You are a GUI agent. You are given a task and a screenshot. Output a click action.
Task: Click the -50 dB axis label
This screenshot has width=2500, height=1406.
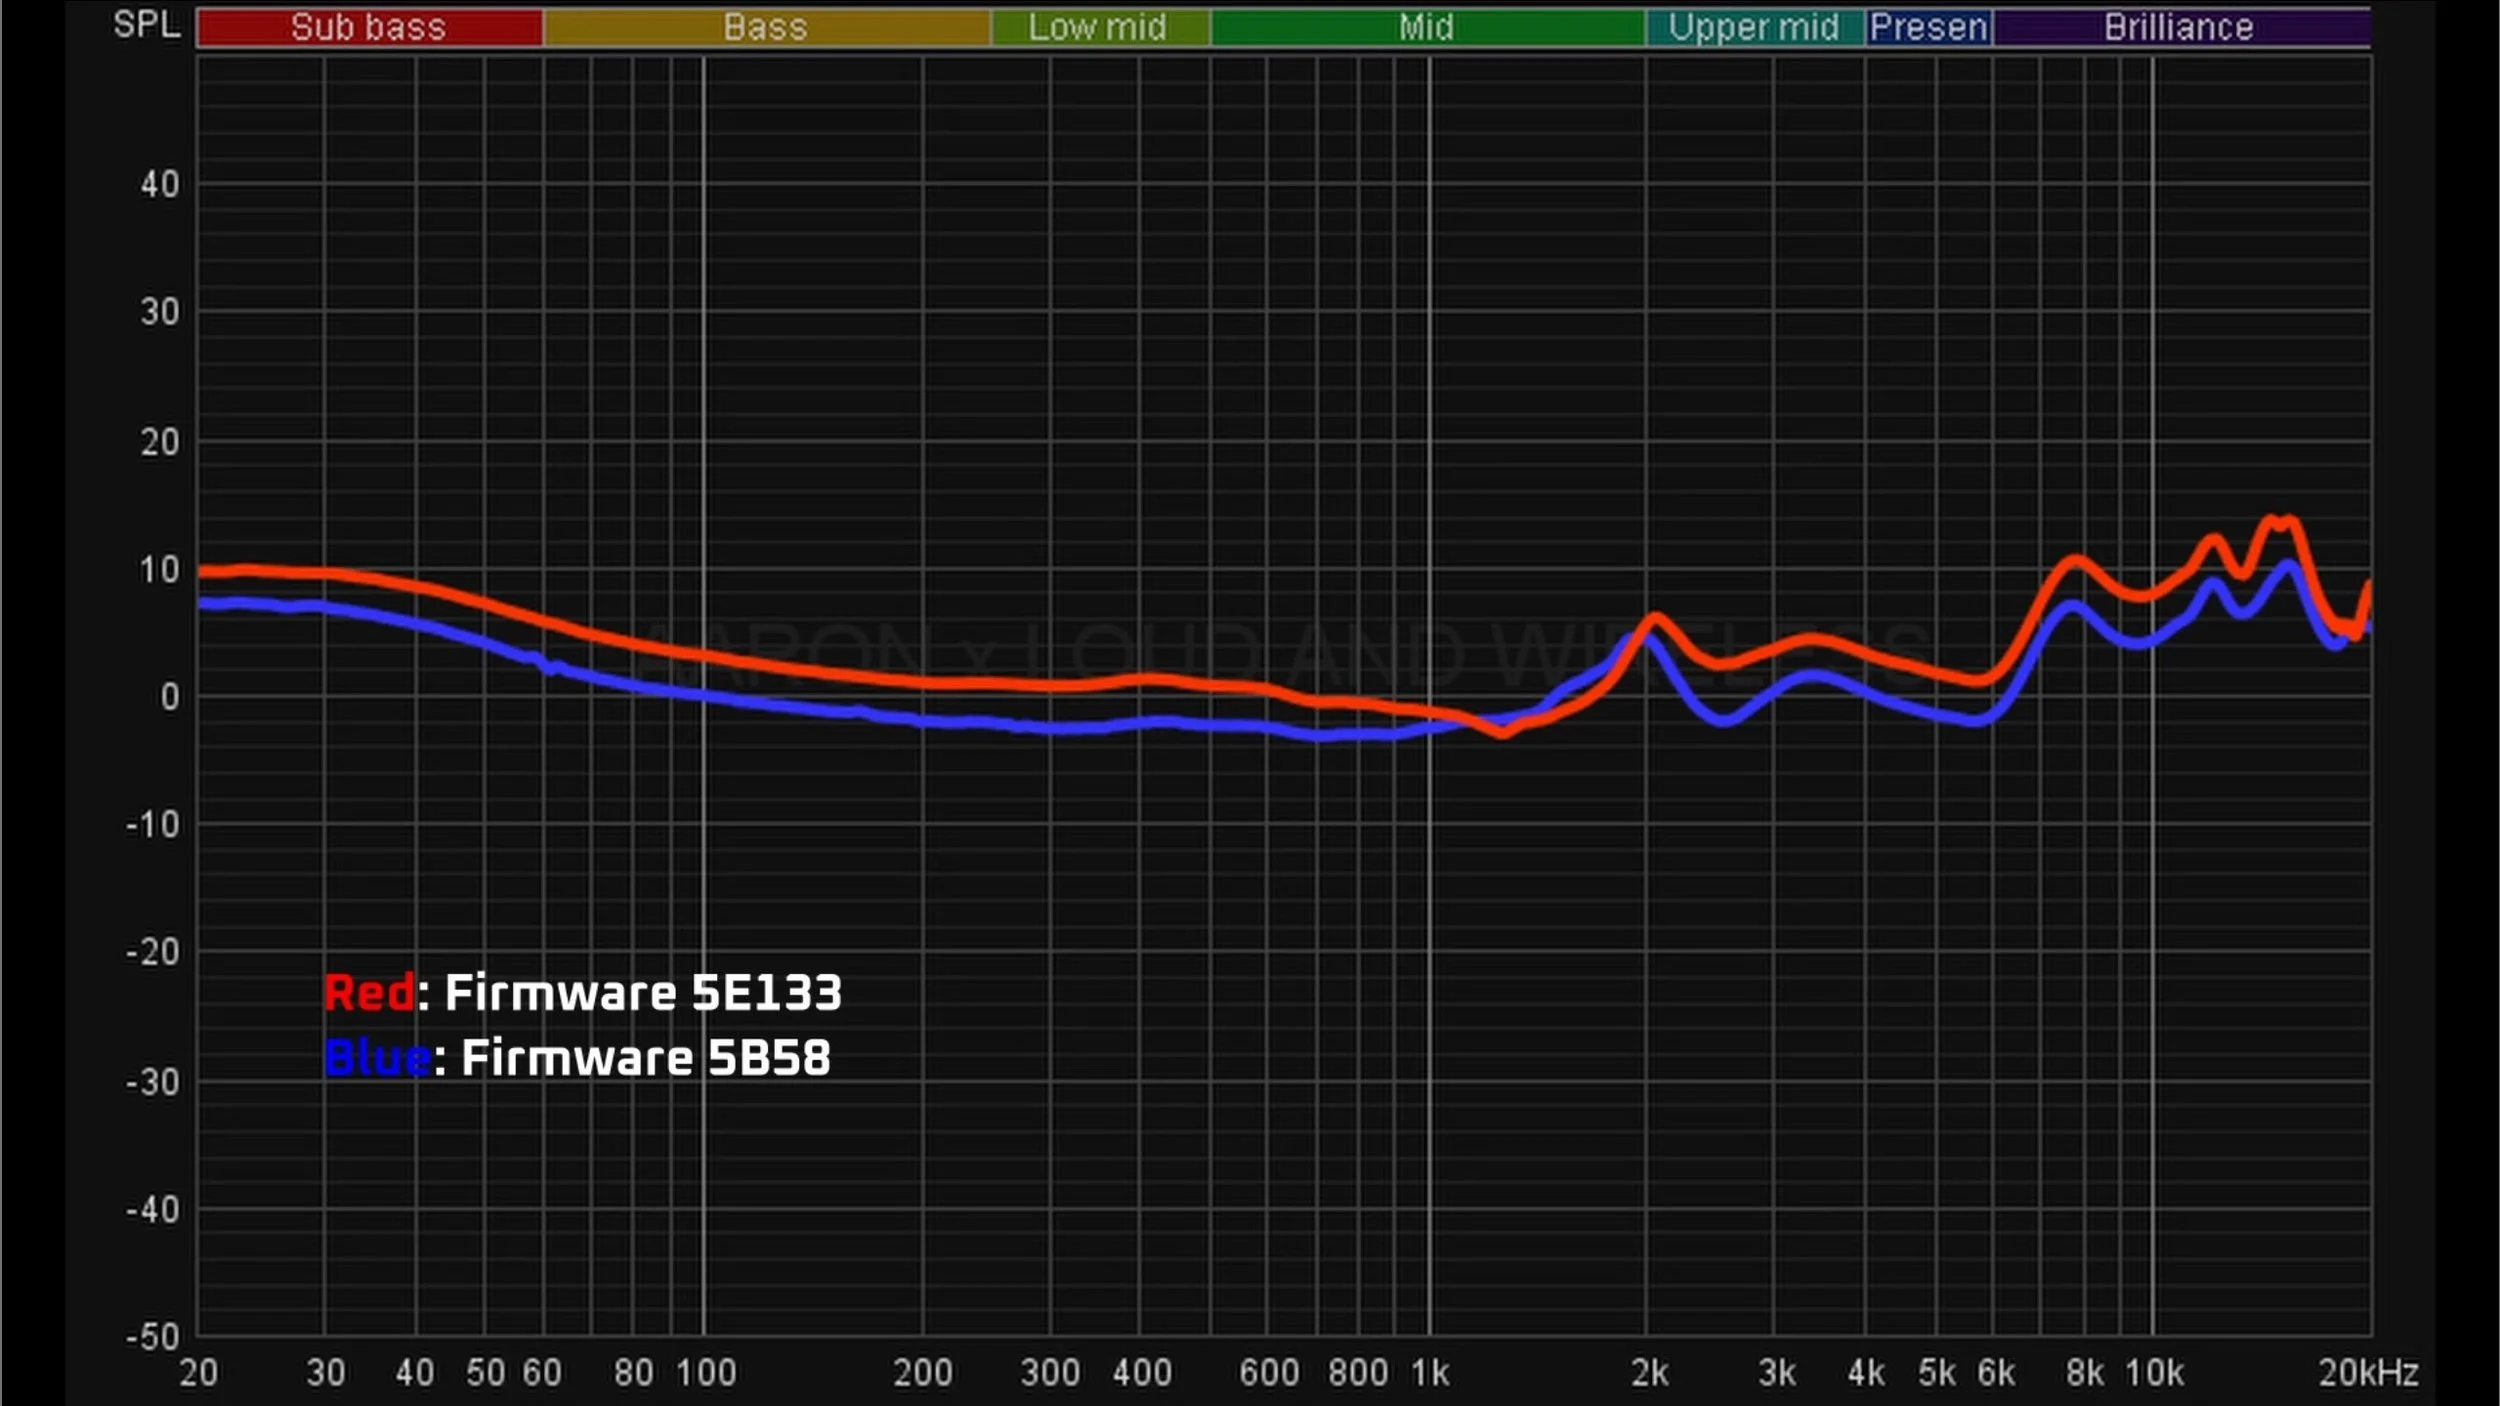(153, 1337)
